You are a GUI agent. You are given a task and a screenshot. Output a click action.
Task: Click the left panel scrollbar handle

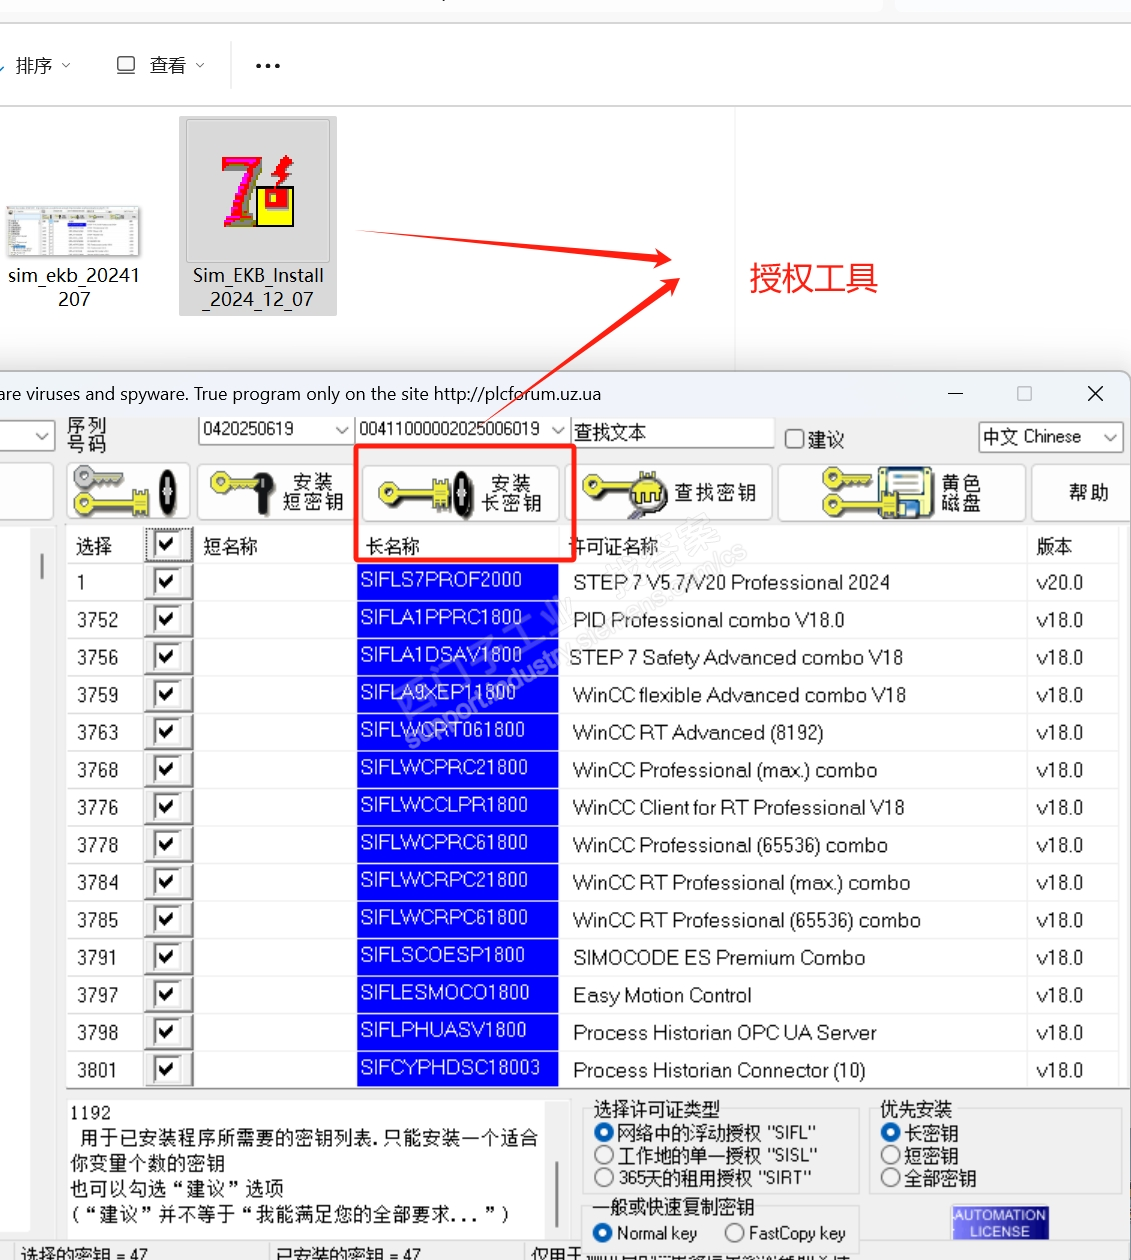point(42,566)
